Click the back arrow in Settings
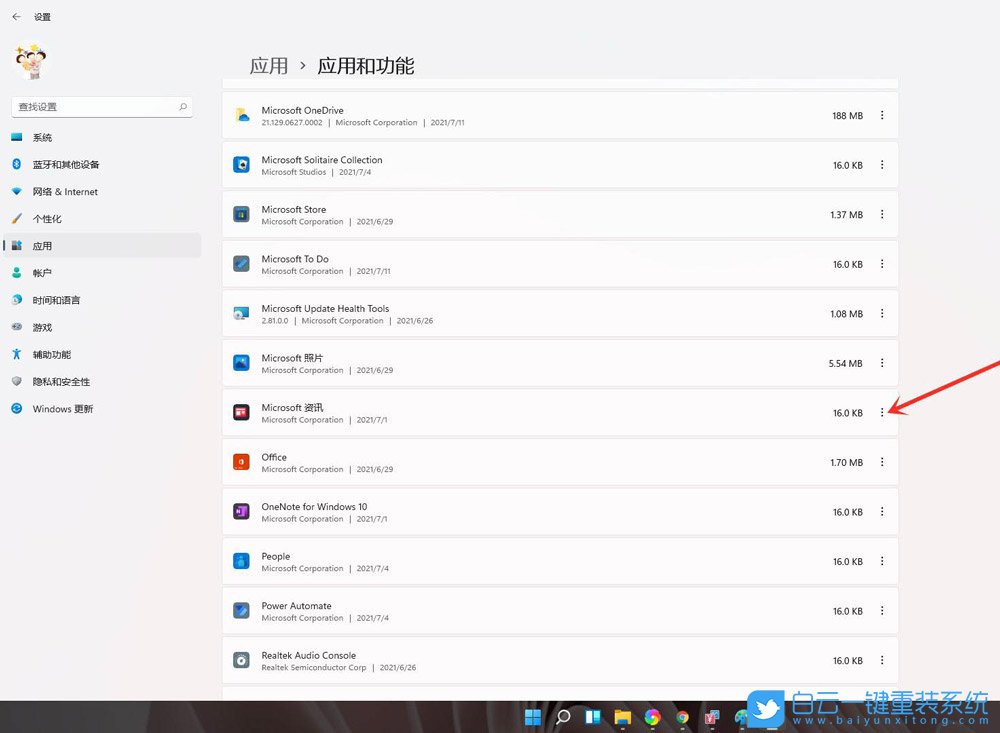 [x=14, y=16]
